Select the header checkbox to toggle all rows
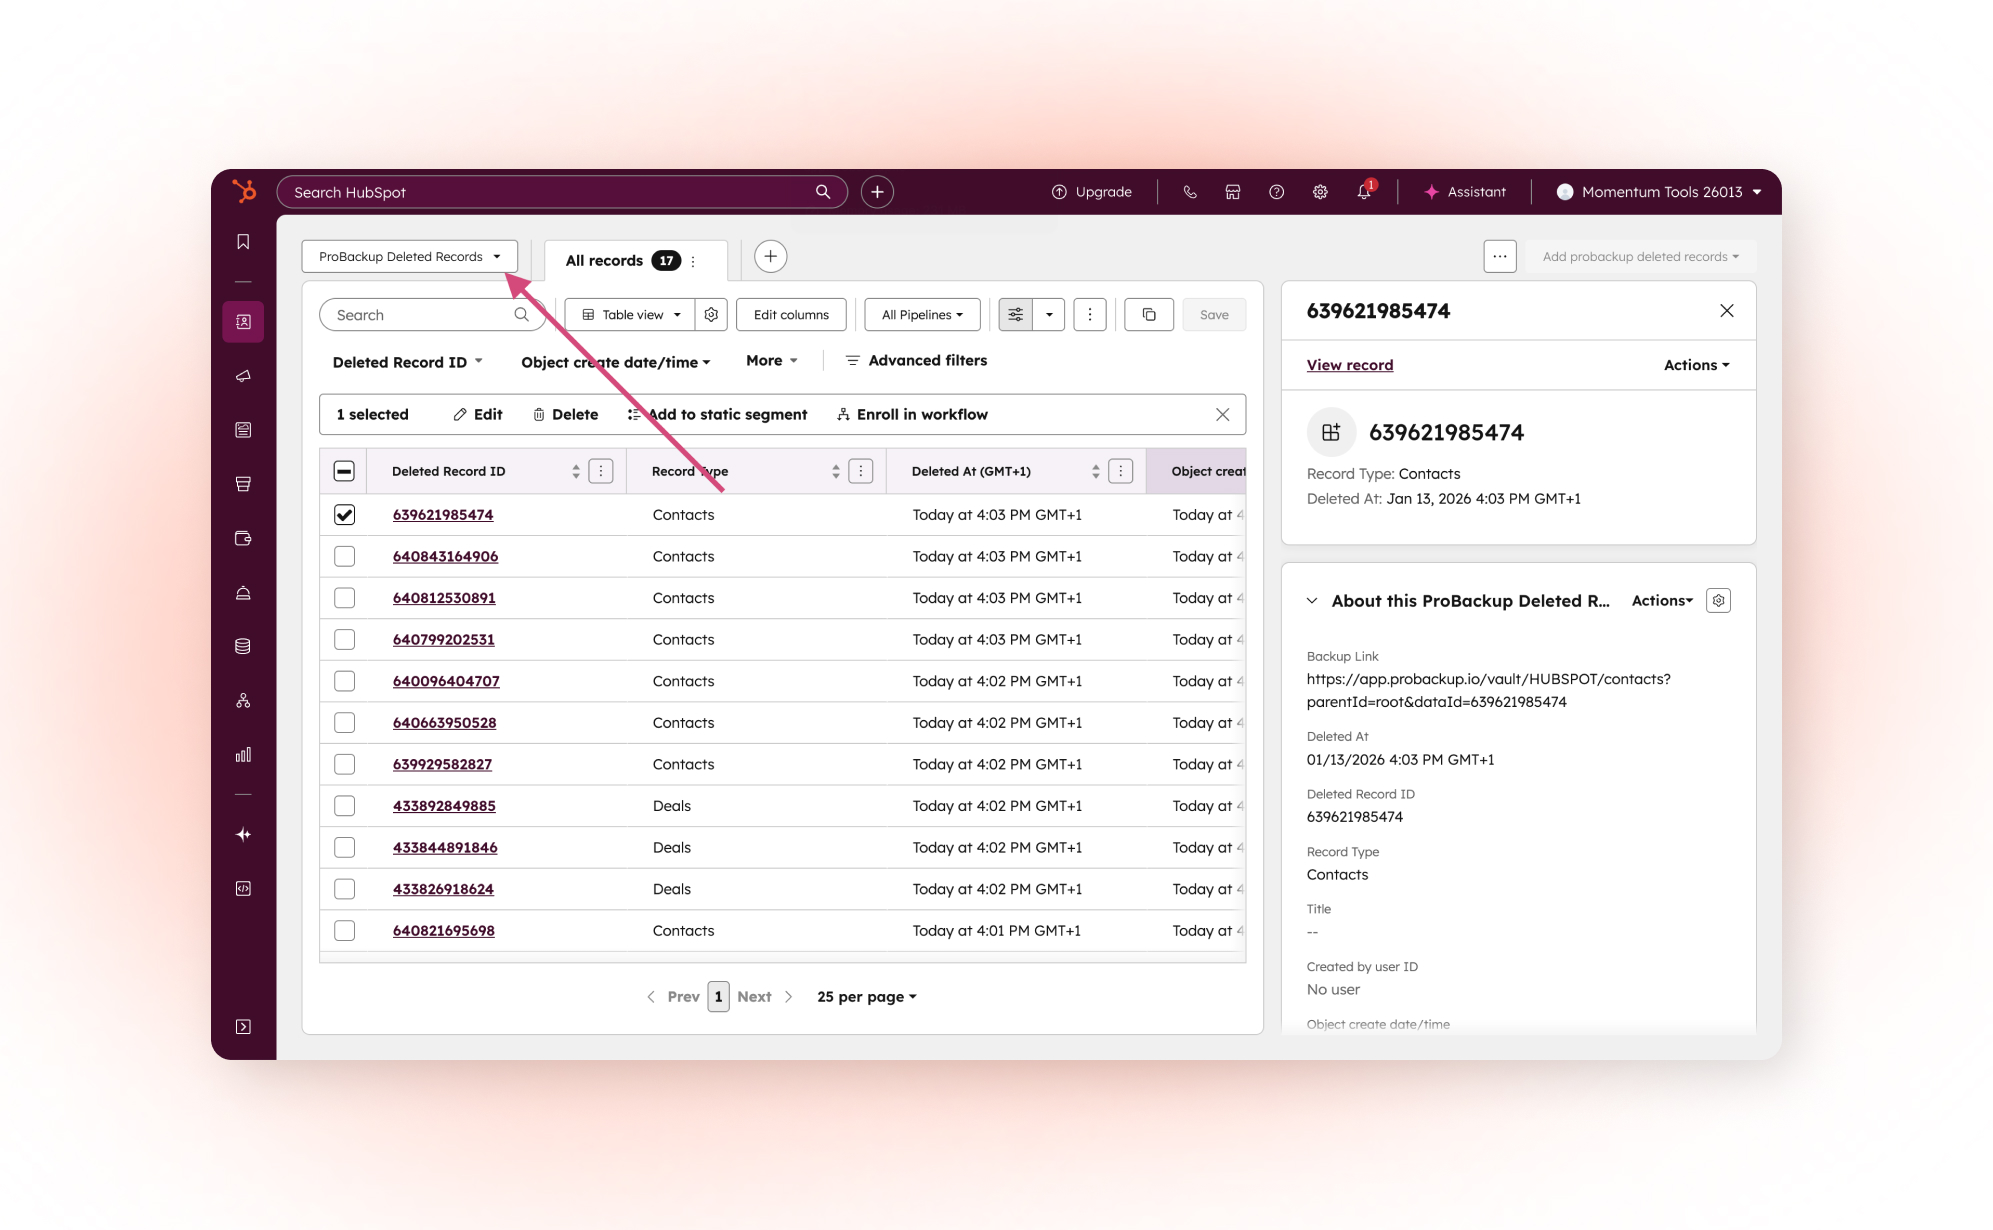The width and height of the screenshot is (1993, 1230). (x=344, y=470)
